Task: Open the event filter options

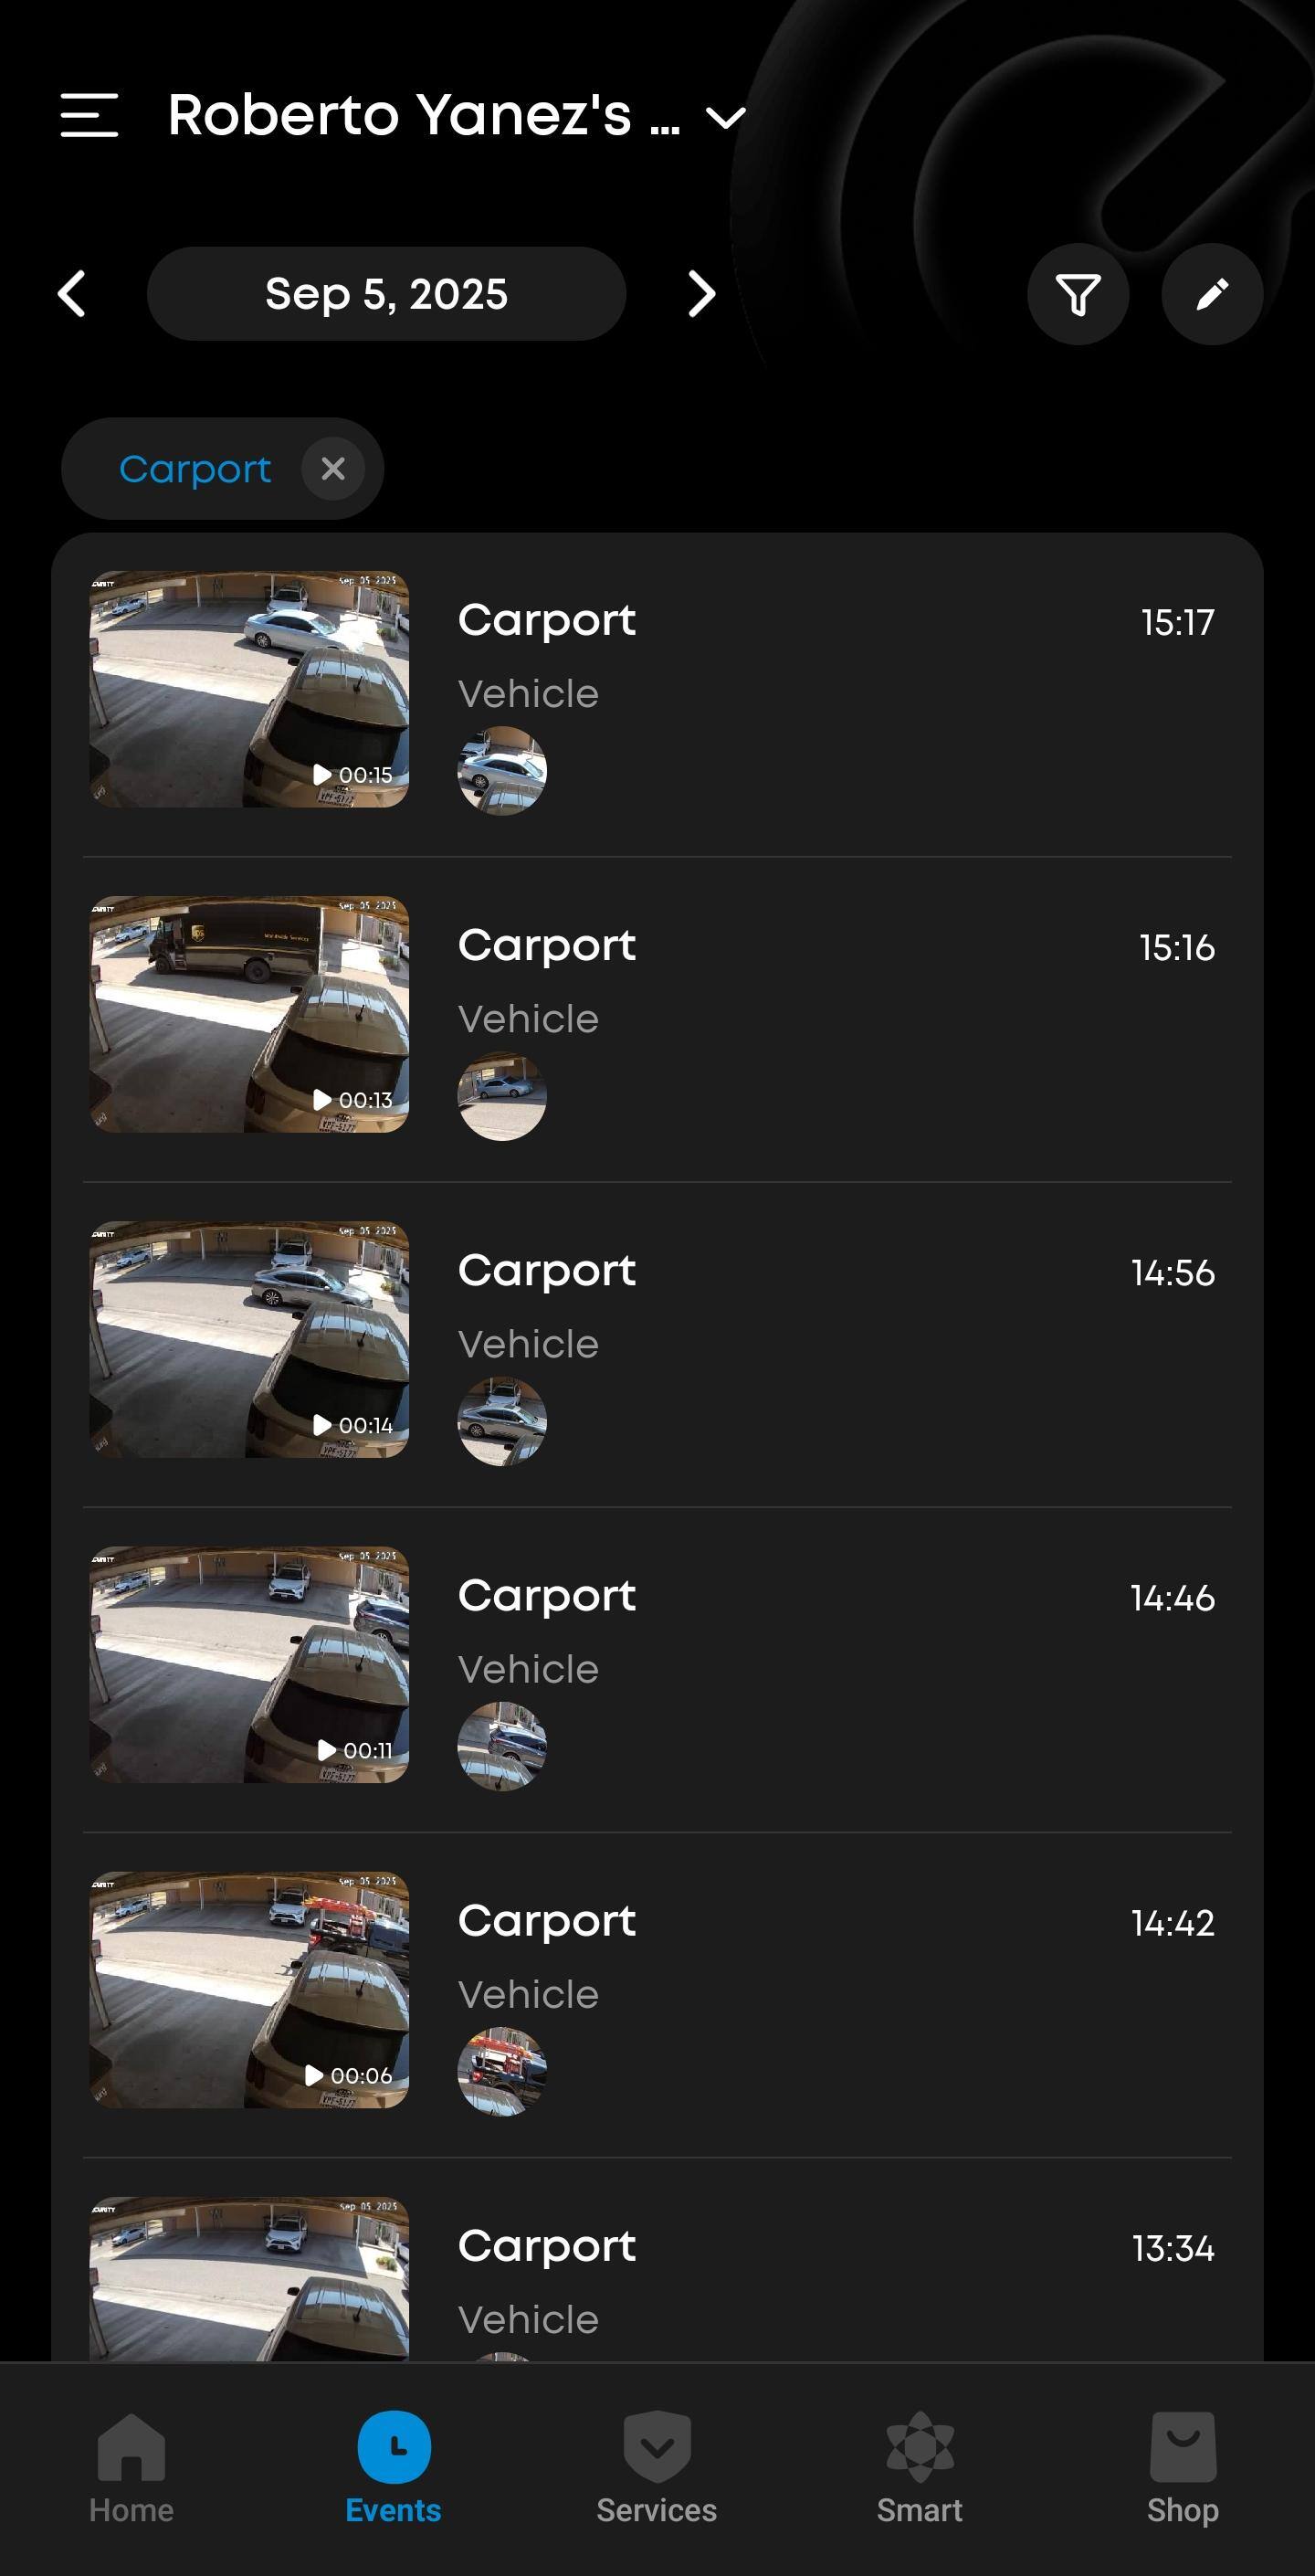Action: coord(1077,295)
